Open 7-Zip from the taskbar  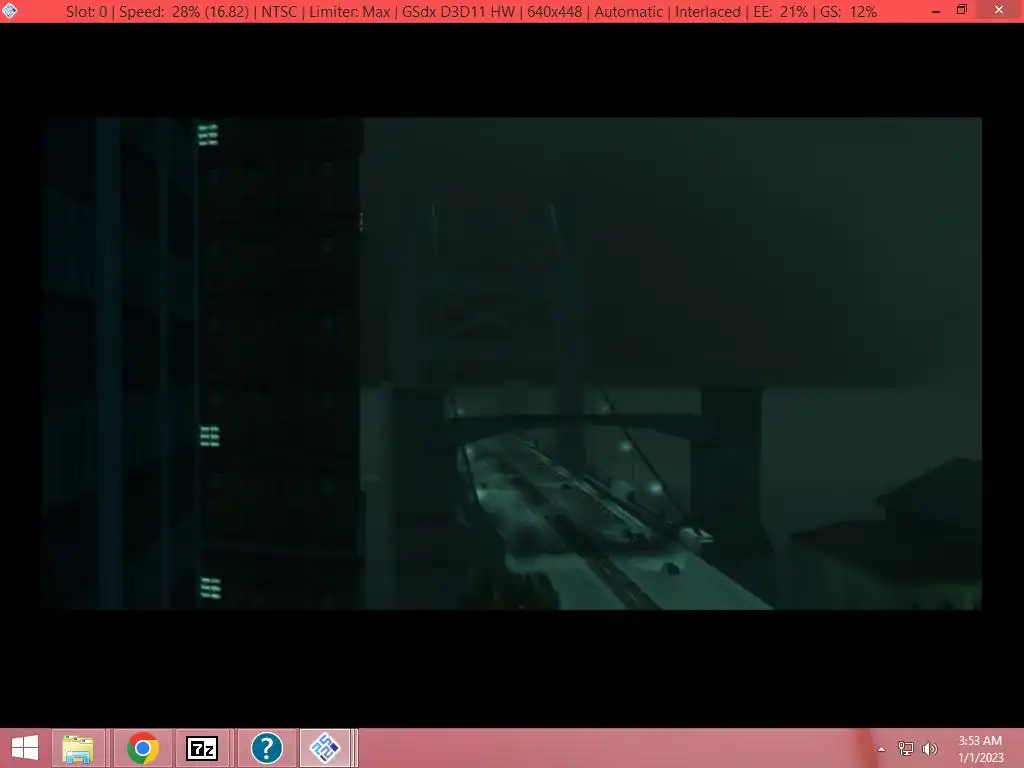202,748
